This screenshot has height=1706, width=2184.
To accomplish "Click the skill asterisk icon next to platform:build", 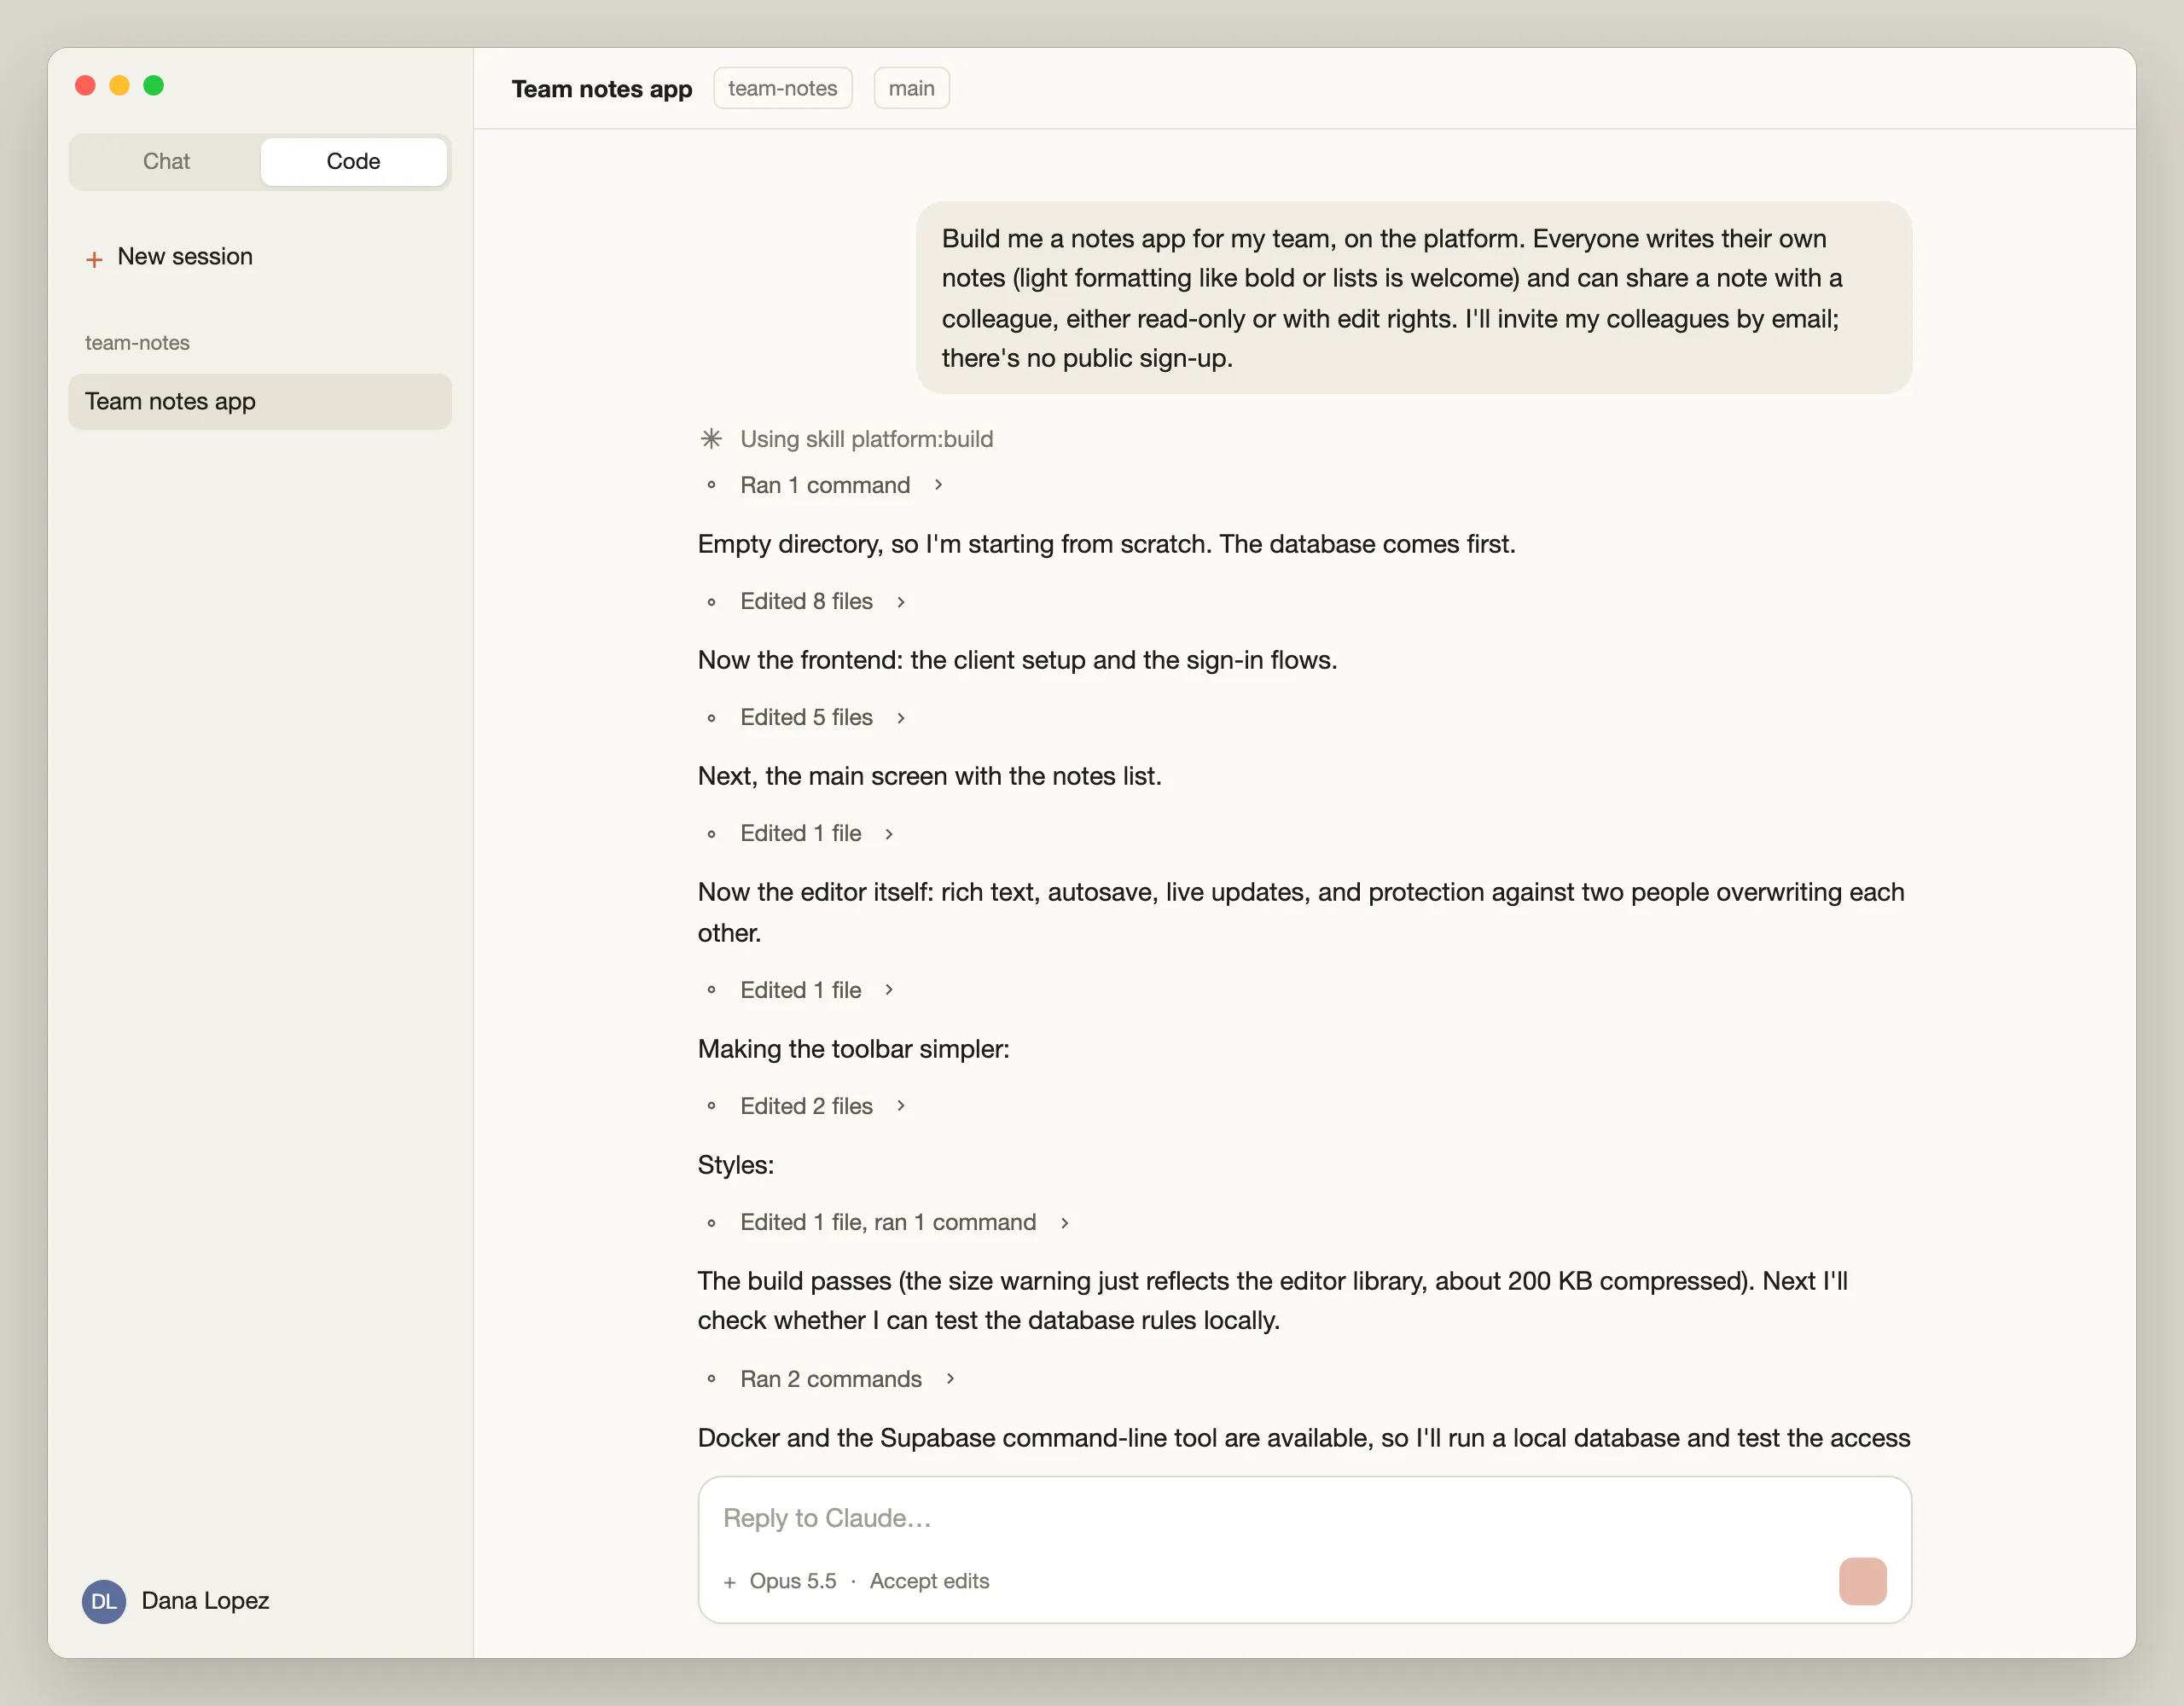I will (711, 439).
